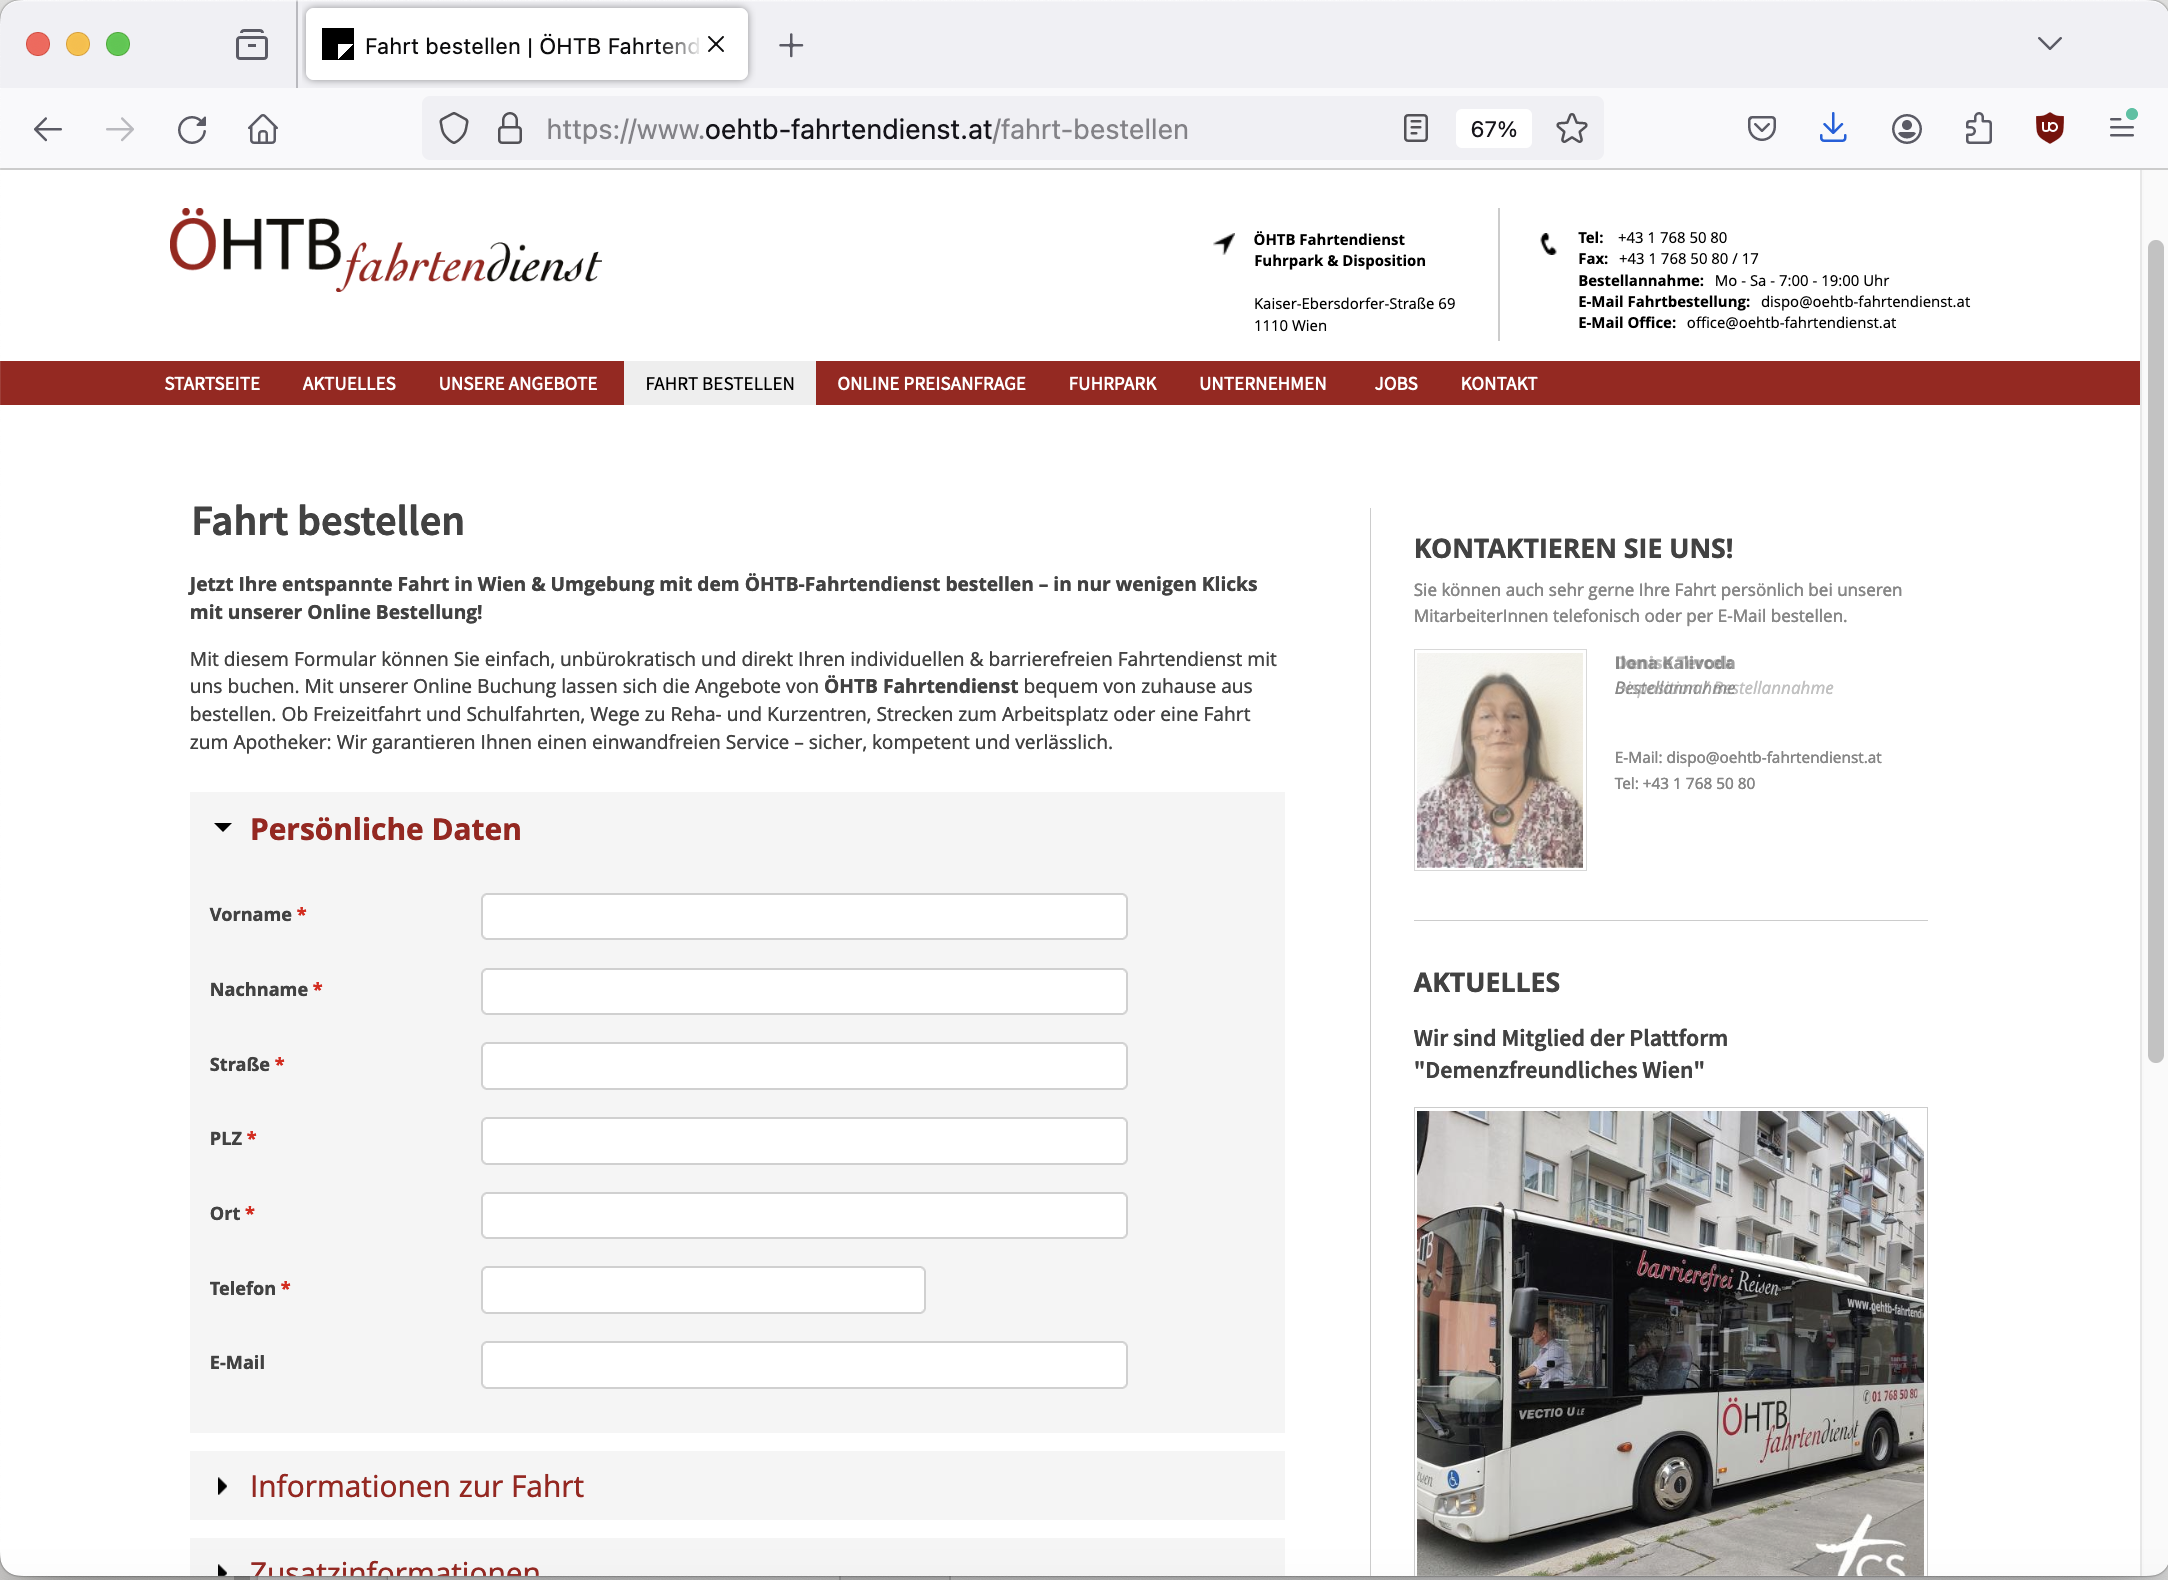Image resolution: width=2168 pixels, height=1580 pixels.
Task: Open the Online Preisanfrage menu item
Action: 931,384
